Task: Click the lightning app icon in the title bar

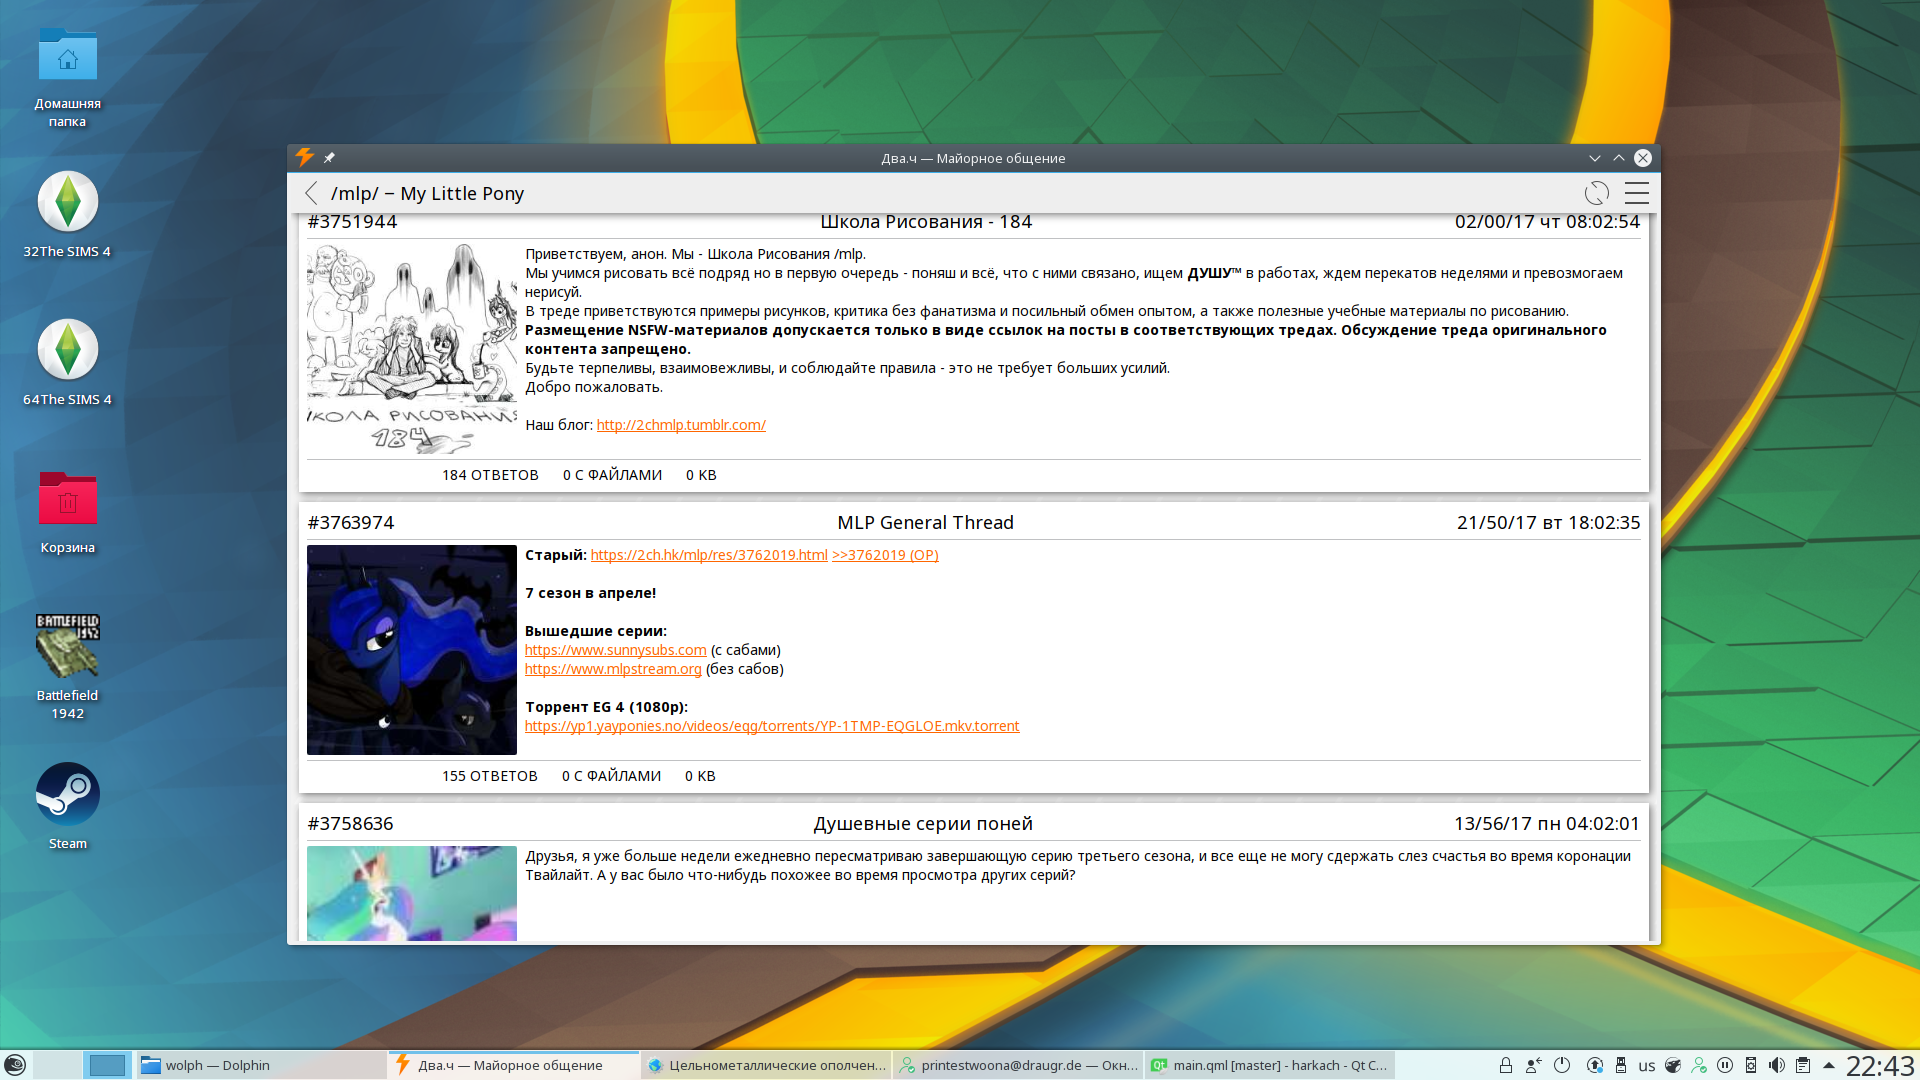Action: point(305,157)
